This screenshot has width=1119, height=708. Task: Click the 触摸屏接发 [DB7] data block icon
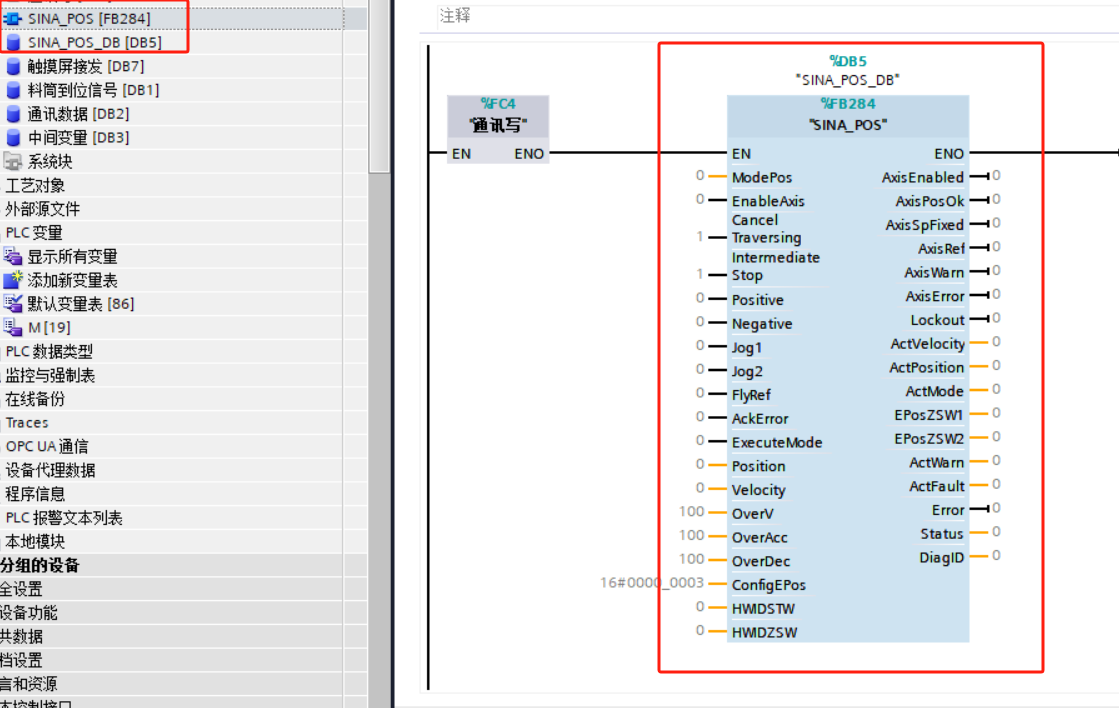point(13,66)
